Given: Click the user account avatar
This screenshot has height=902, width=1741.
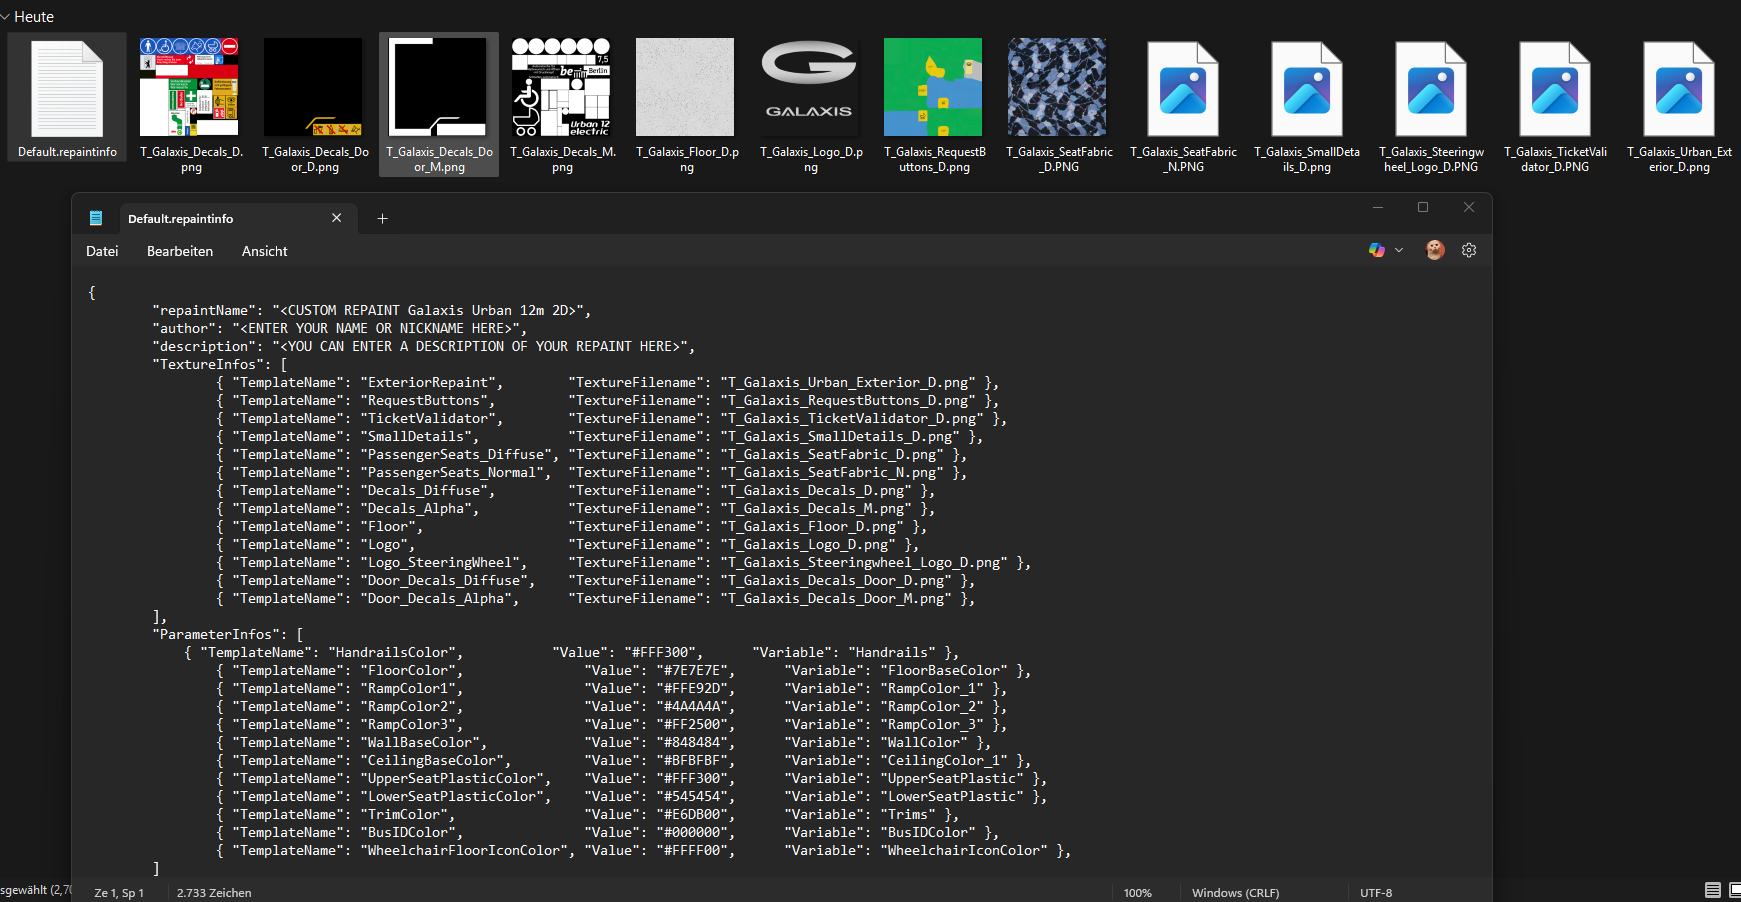Looking at the screenshot, I should click(x=1435, y=250).
